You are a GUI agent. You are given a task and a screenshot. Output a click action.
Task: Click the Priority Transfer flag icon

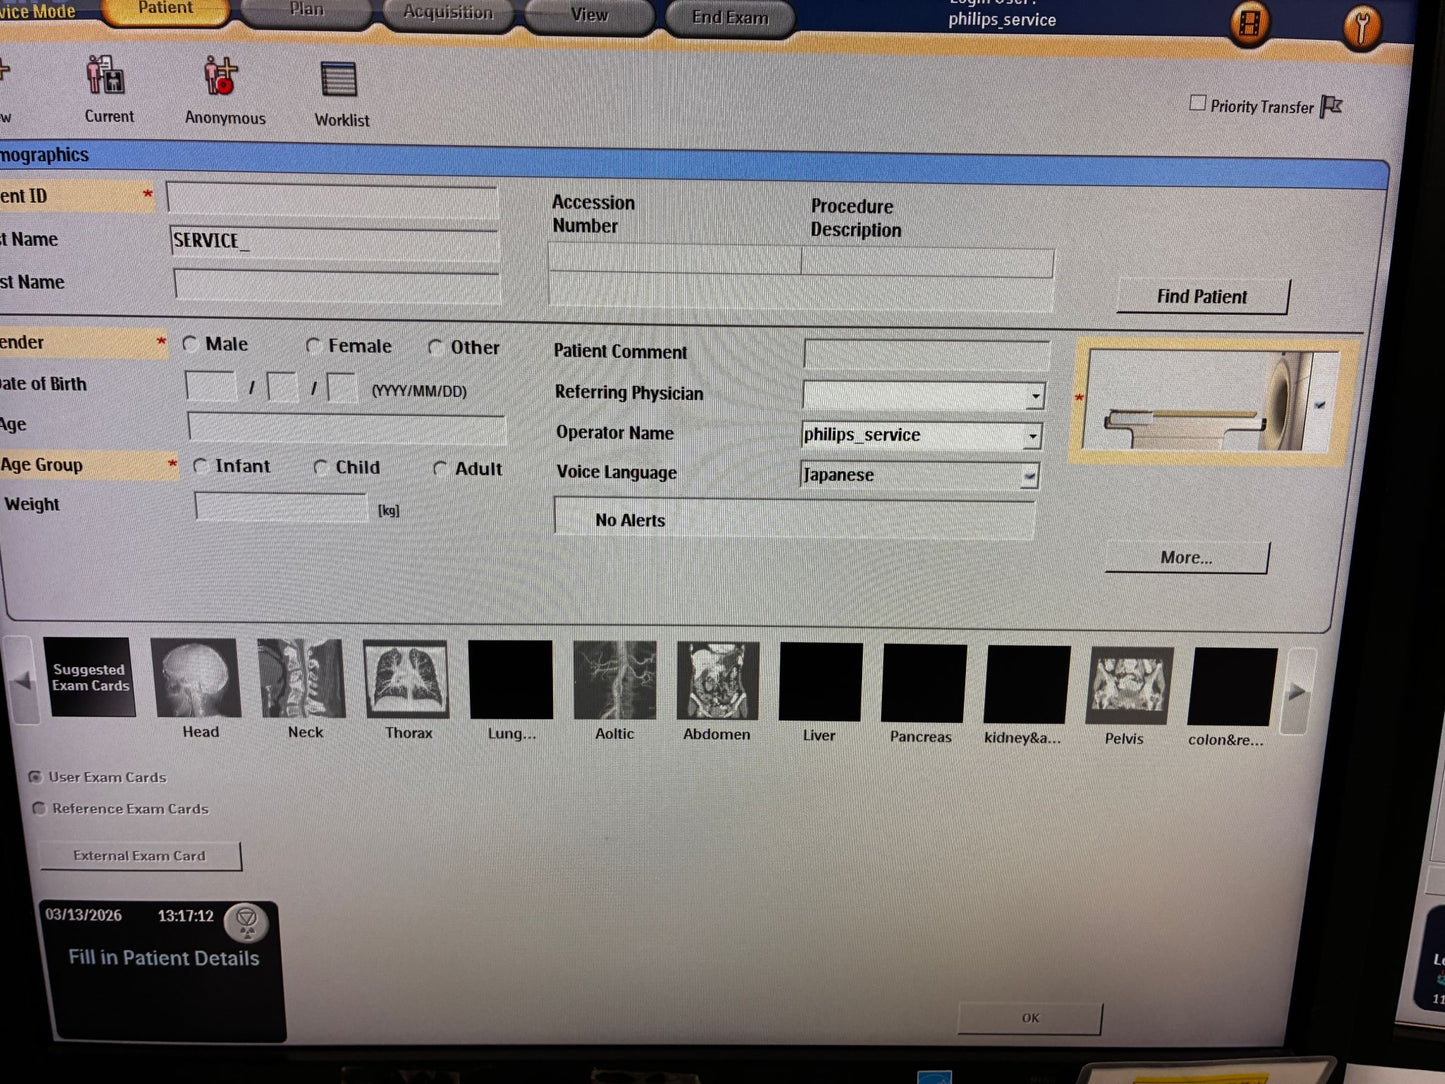pyautogui.click(x=1331, y=106)
